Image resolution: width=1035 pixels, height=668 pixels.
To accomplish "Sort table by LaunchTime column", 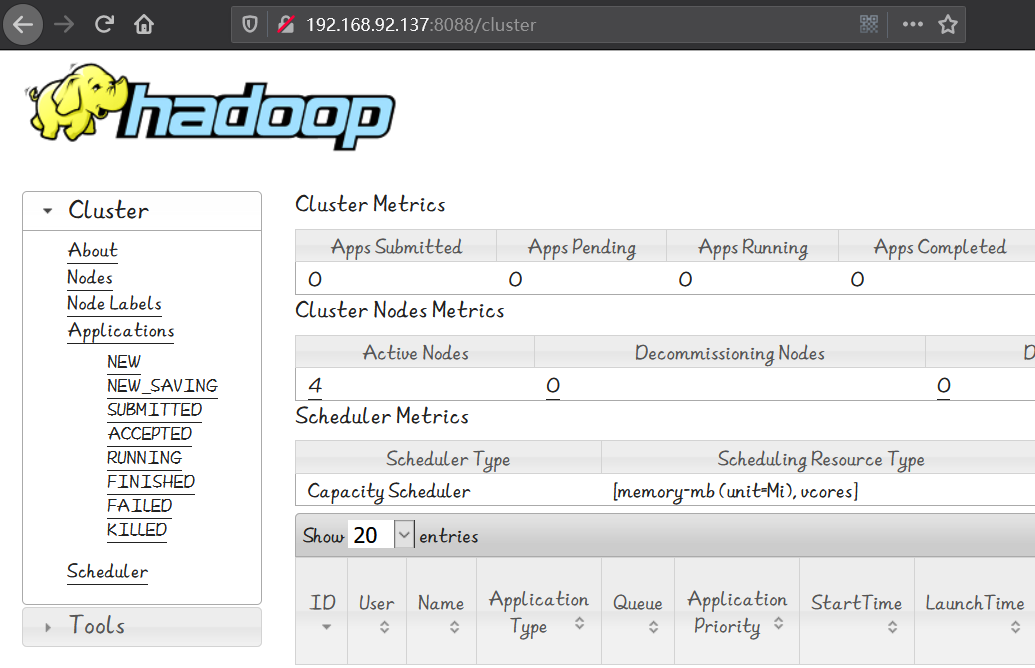I will pos(975,611).
